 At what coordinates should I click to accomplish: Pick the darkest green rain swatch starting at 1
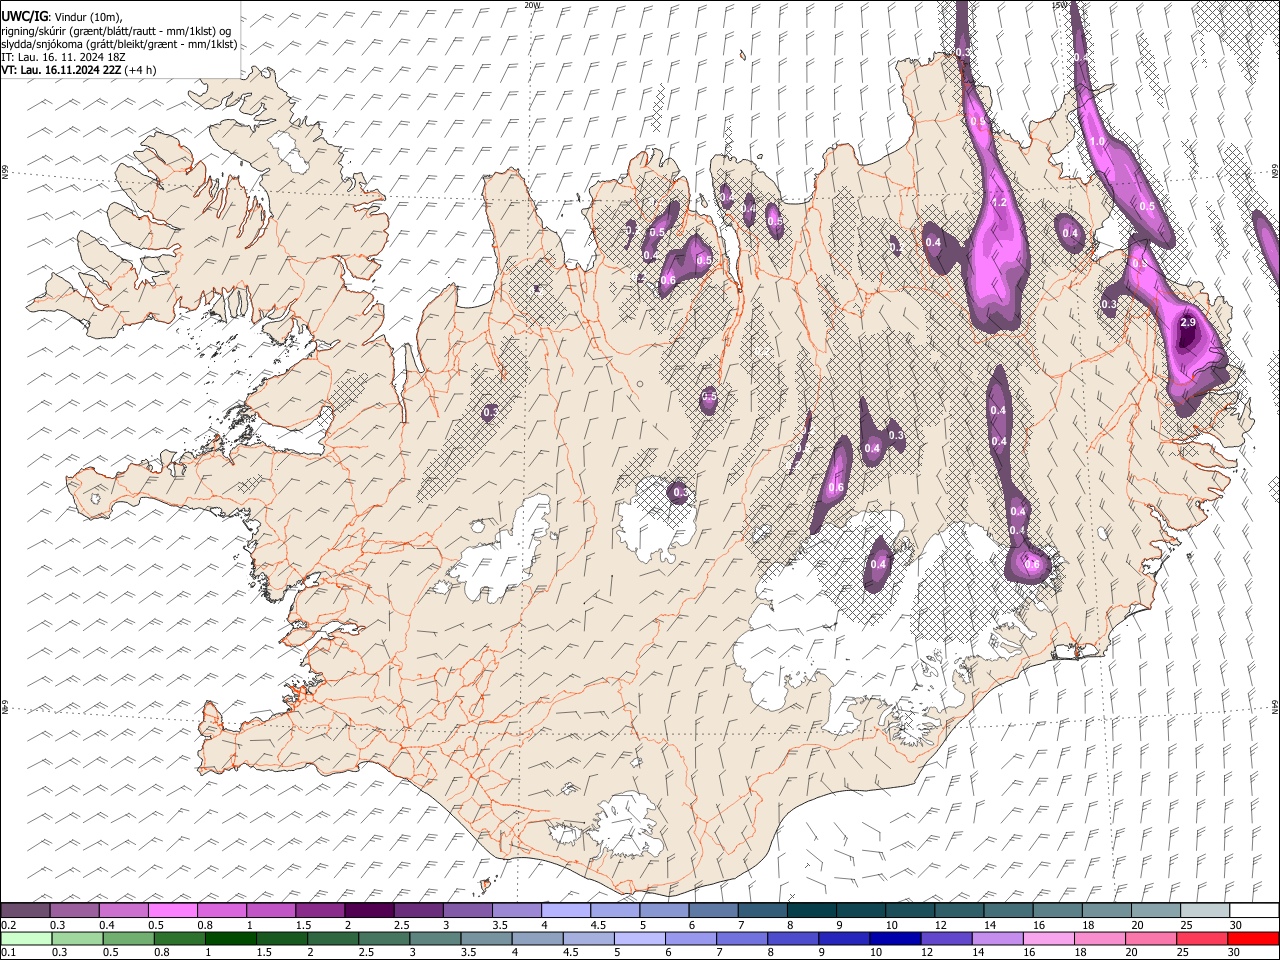[232, 938]
